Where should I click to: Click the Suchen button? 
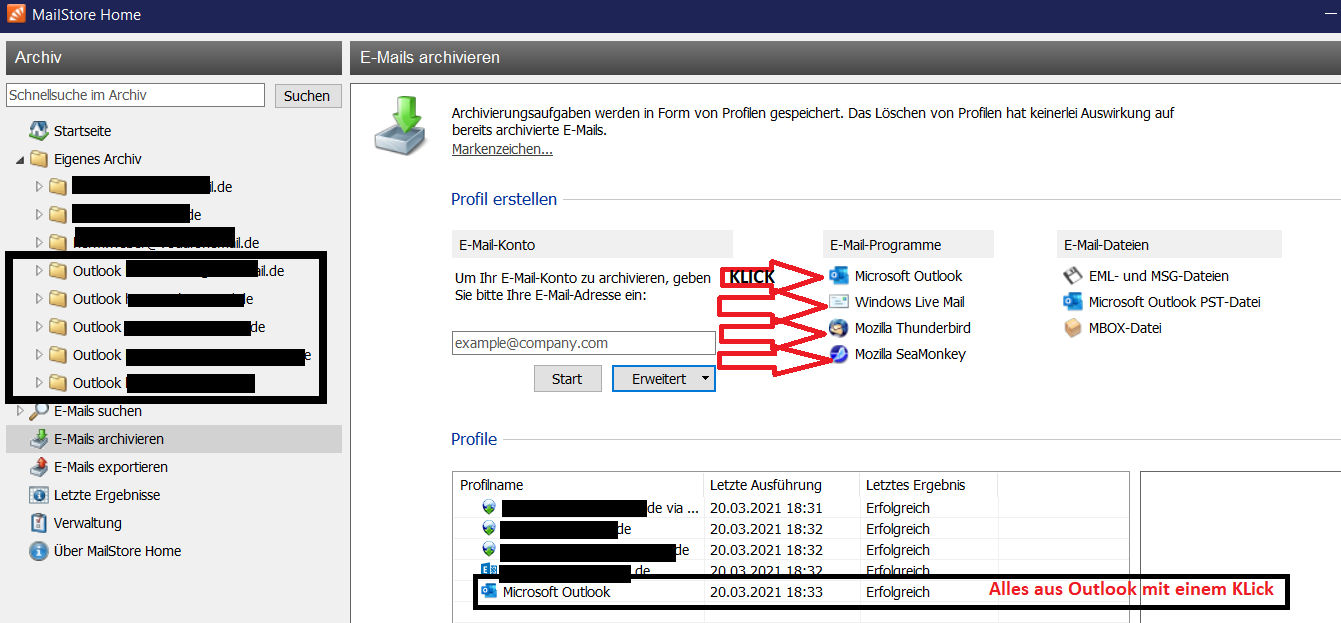tap(307, 96)
